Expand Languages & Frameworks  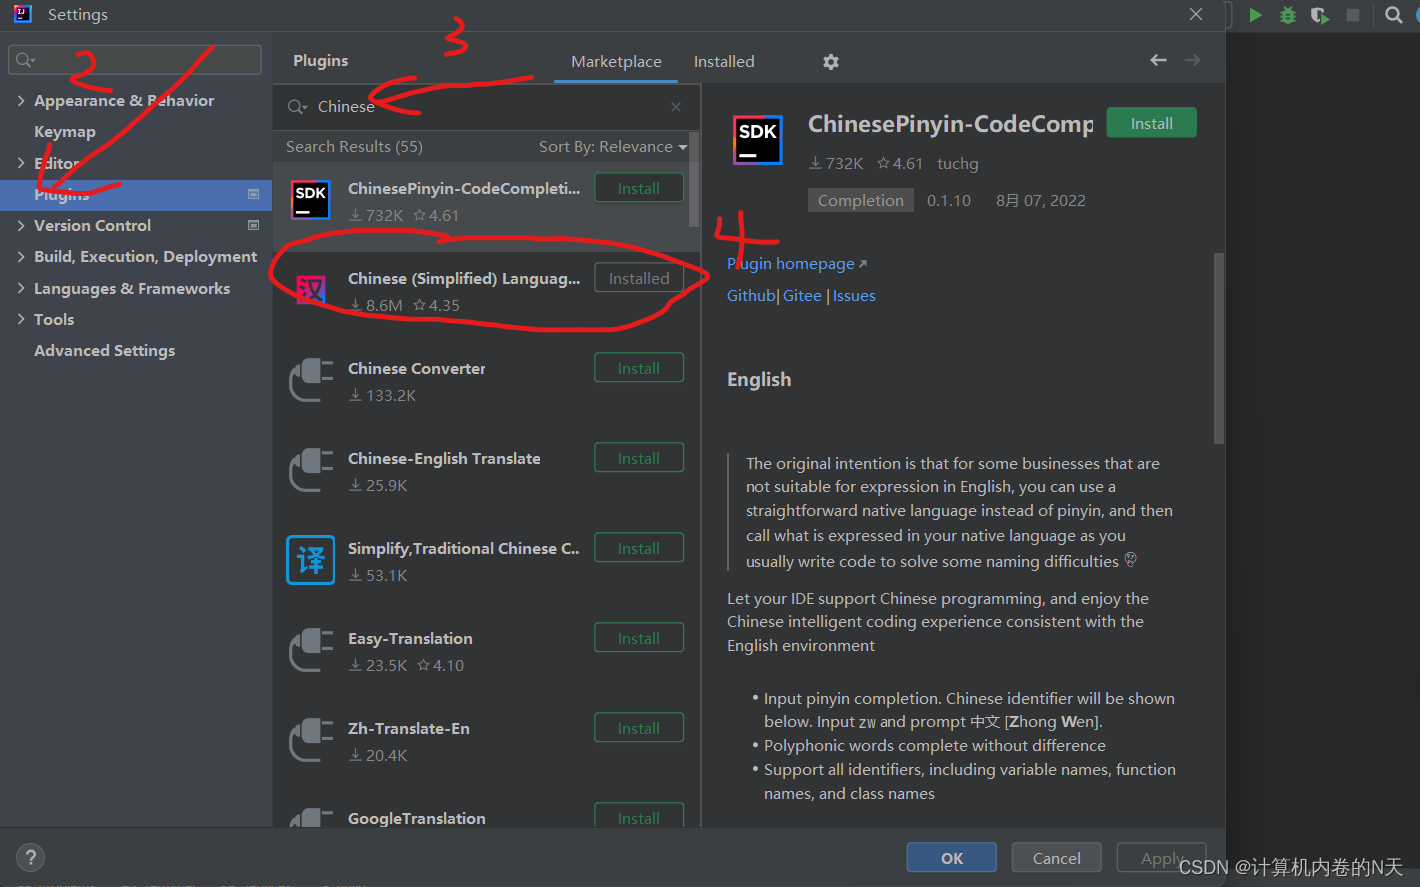coord(21,288)
